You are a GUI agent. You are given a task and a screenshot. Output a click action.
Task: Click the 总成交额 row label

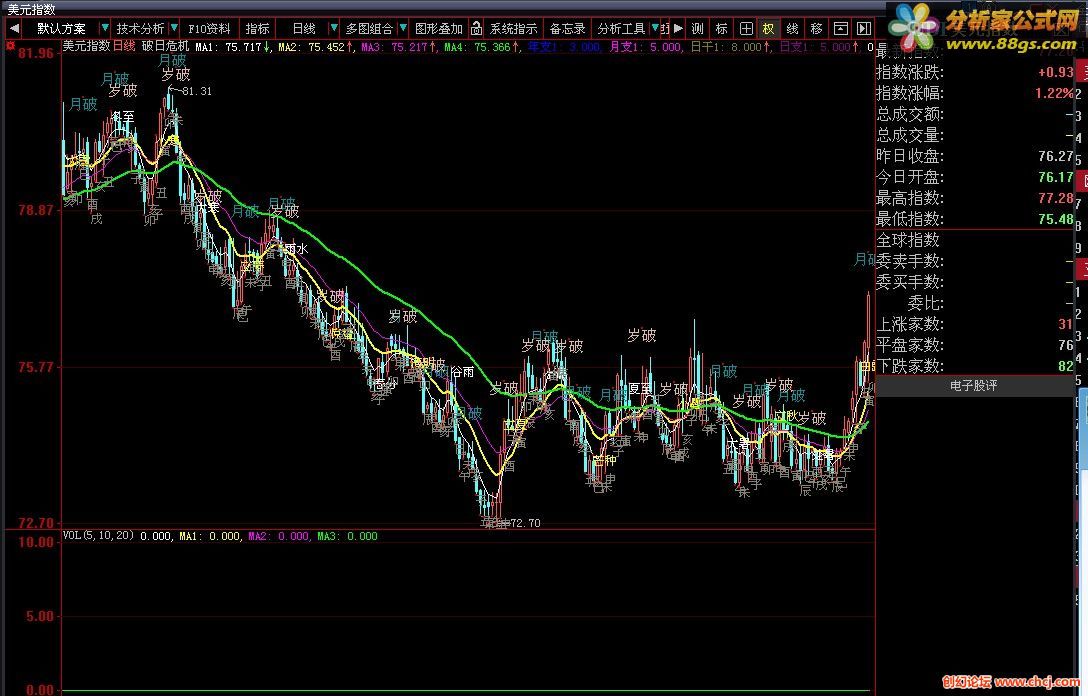pyautogui.click(x=910, y=114)
